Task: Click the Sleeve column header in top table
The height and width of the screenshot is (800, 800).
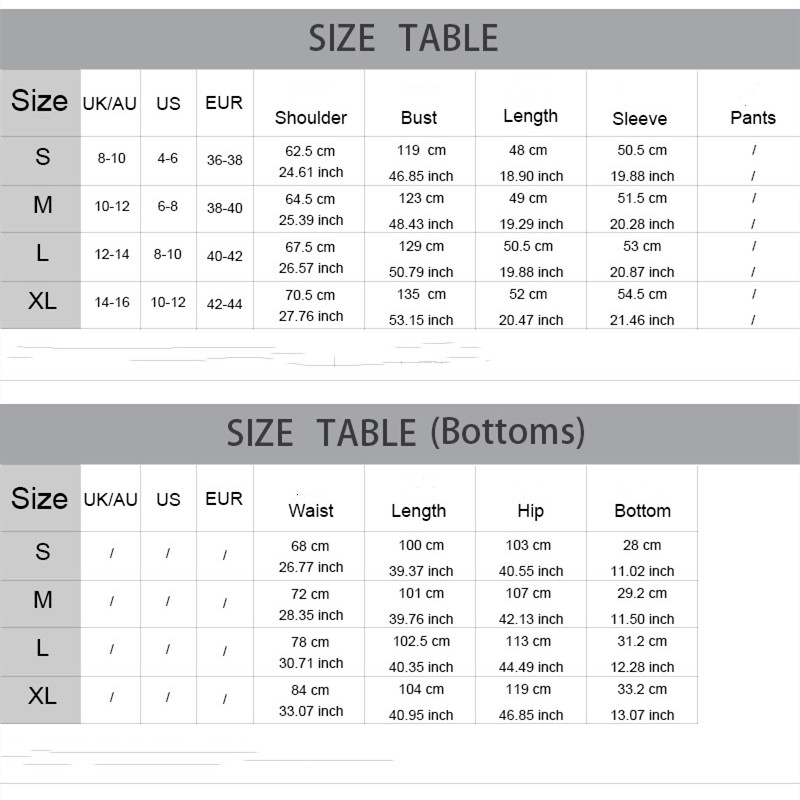Action: point(640,119)
